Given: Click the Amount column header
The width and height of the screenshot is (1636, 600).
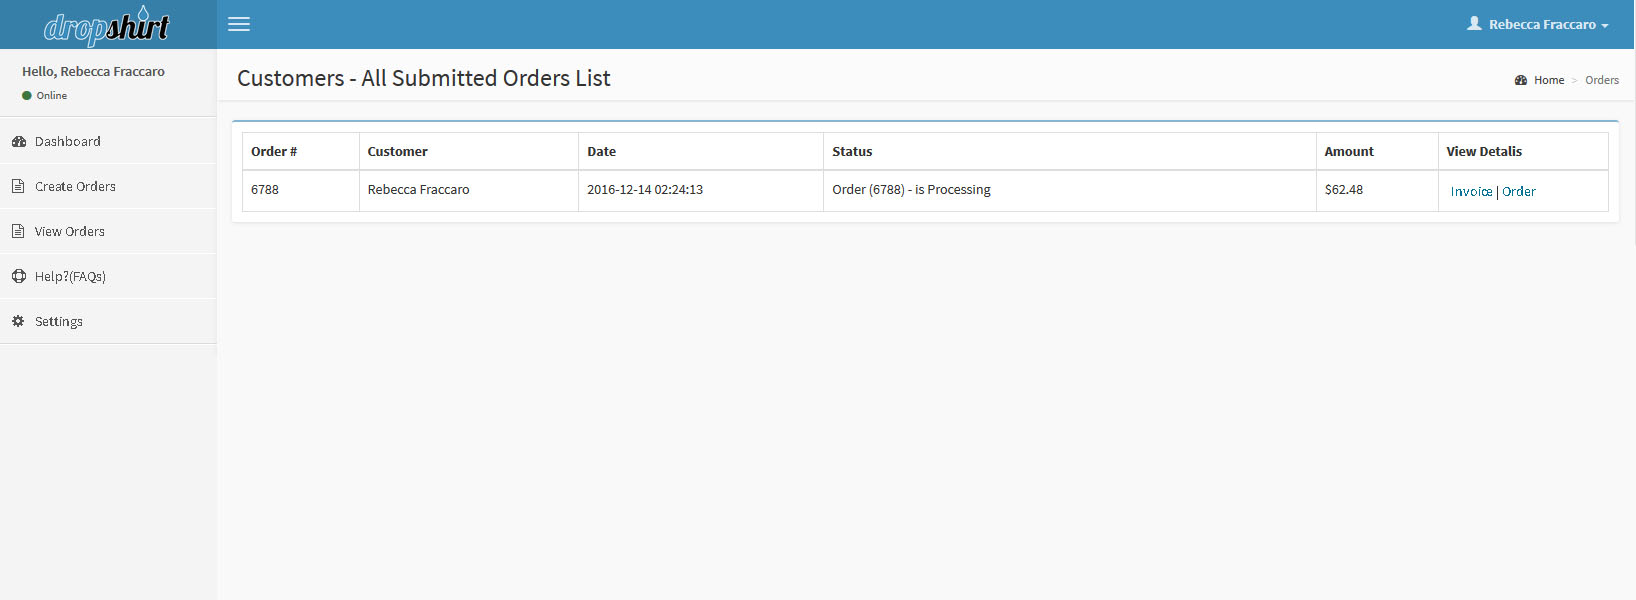Looking at the screenshot, I should pyautogui.click(x=1377, y=151).
